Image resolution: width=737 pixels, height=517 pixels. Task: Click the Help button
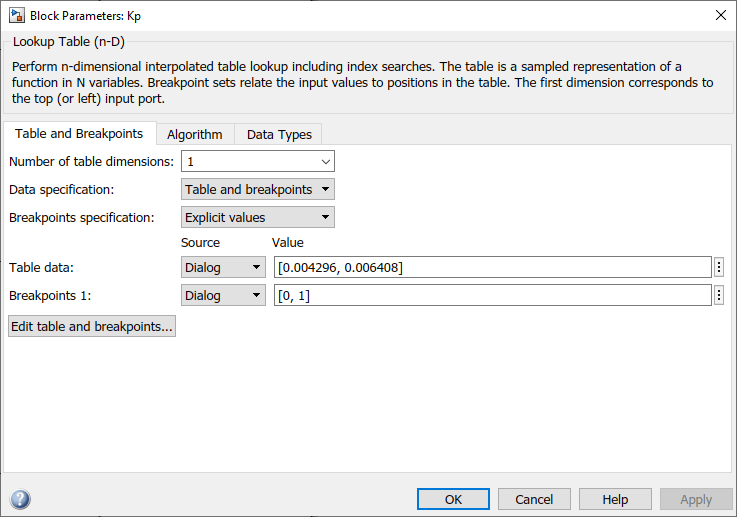[x=615, y=499]
